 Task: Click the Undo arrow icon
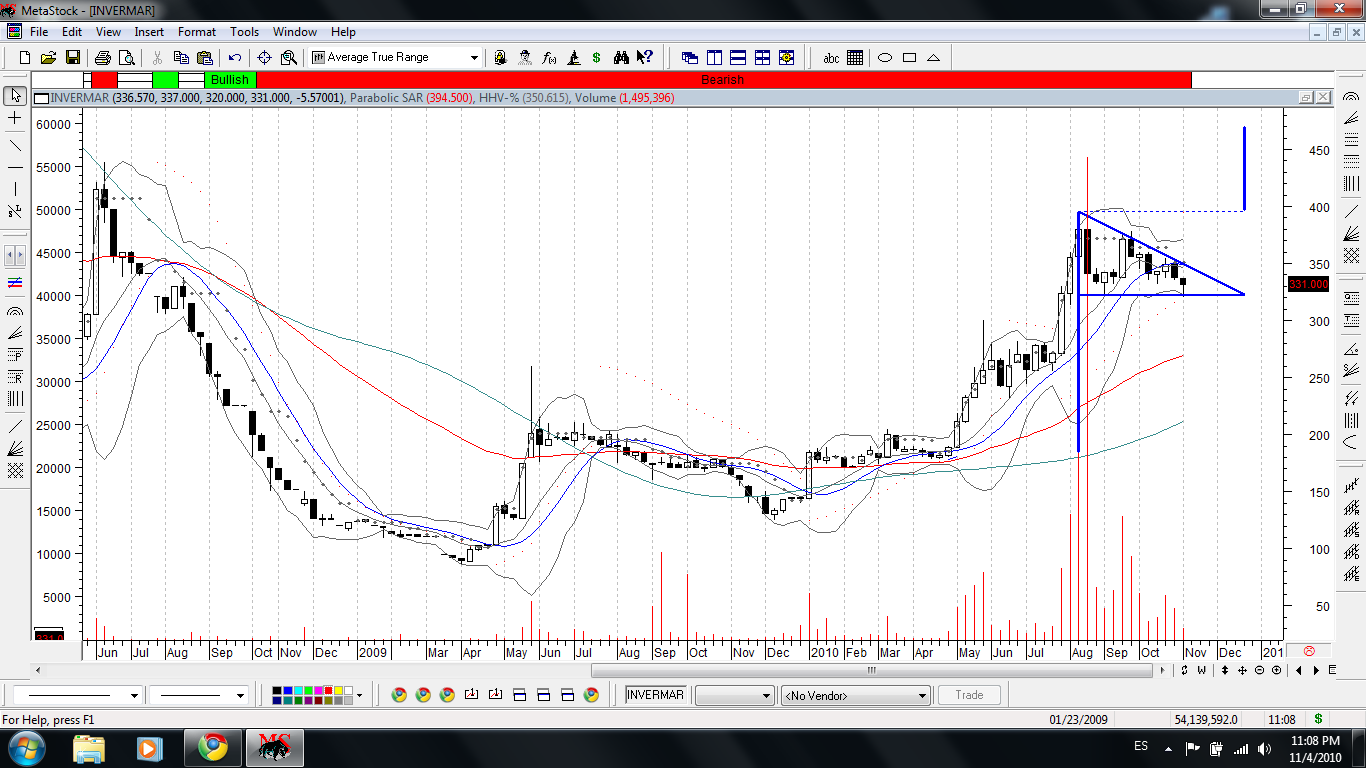point(235,58)
